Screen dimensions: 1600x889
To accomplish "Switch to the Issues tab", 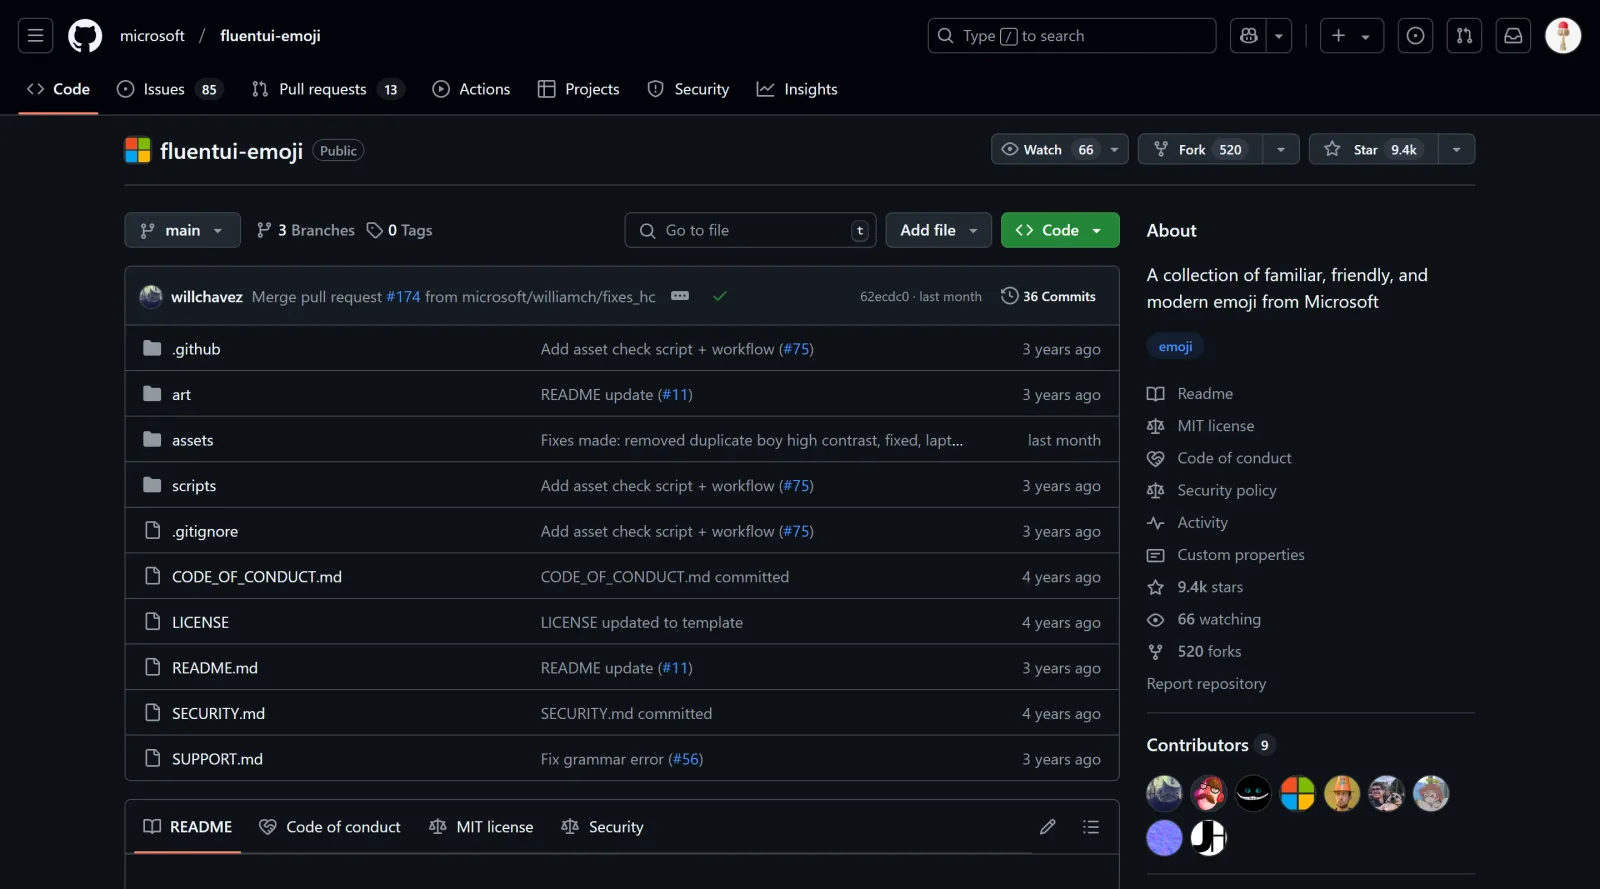I will pos(170,89).
